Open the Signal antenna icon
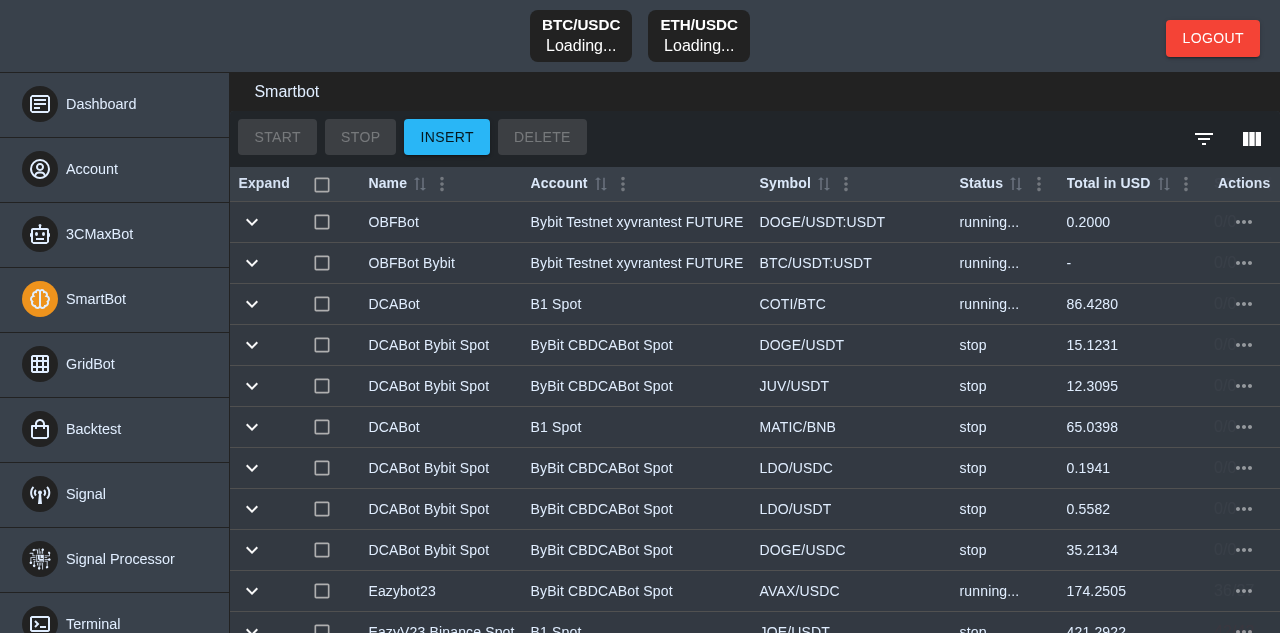Screen dimensions: 1280x633 (x=40, y=494)
